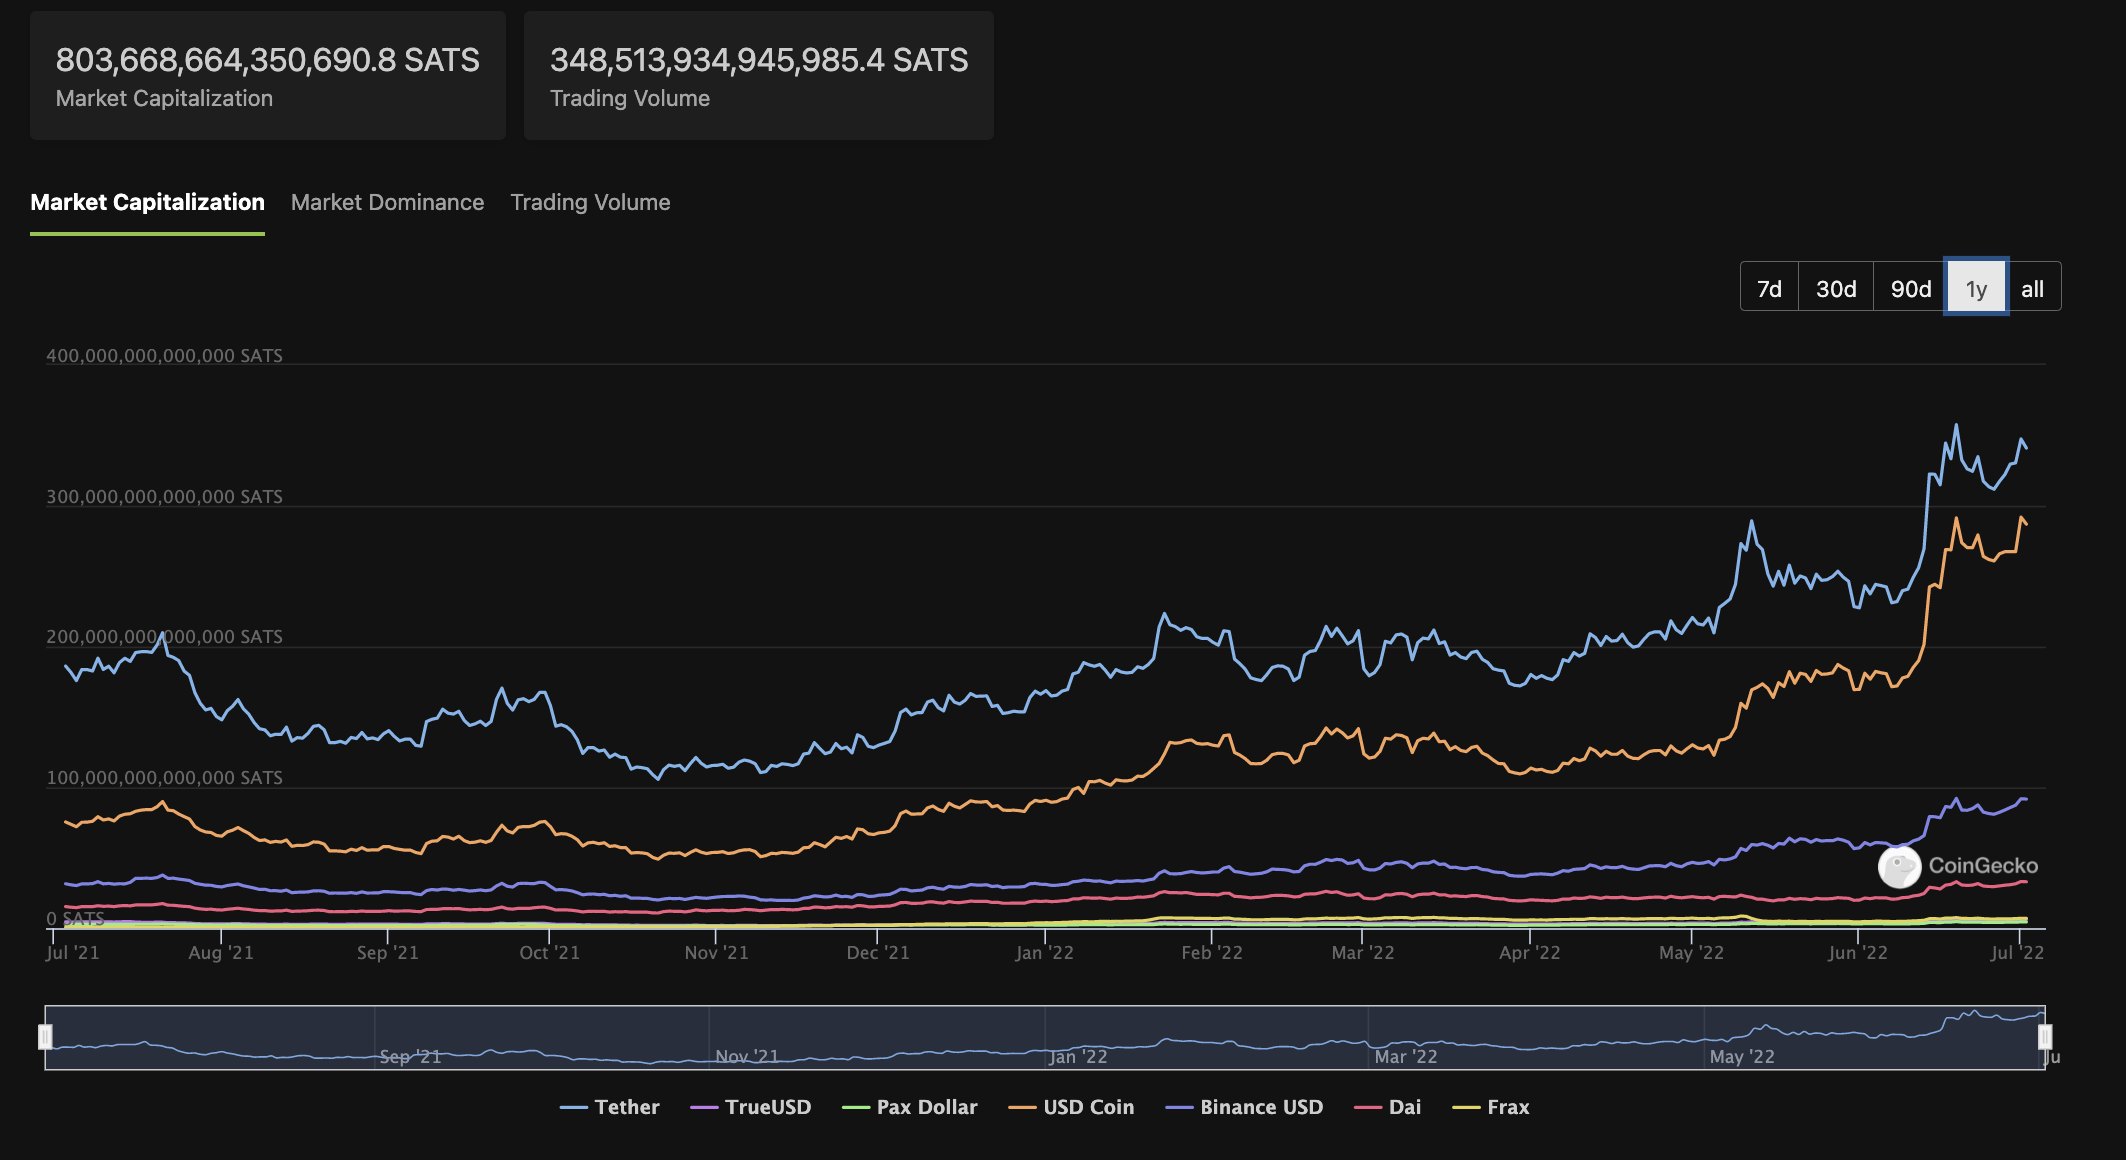
Task: Click the Sep '21 label in navigator
Action: pos(410,1056)
